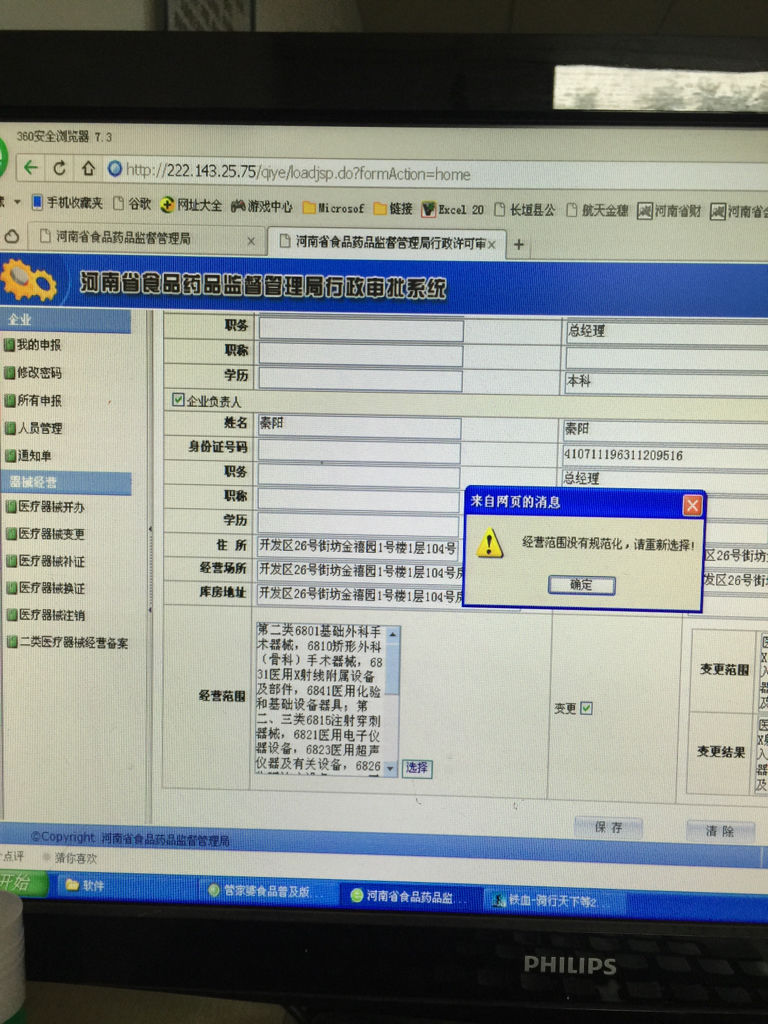Image resolution: width=768 pixels, height=1024 pixels.
Task: Click scroll-down arrow in 经营范围 box
Action: click(391, 769)
